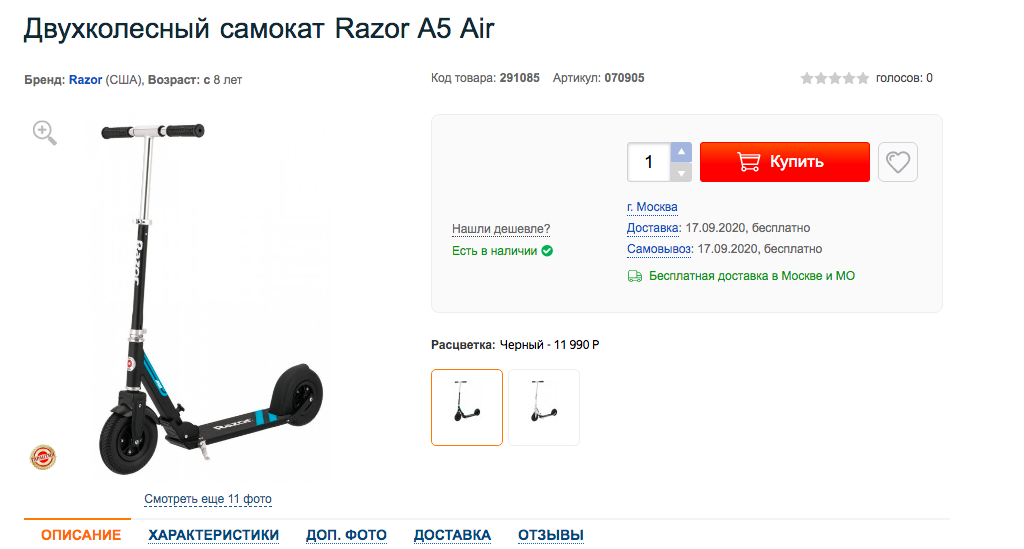Screen dimensions: 1024x549
Task: Click the magnifier zoom icon on photo
Action: (44, 133)
